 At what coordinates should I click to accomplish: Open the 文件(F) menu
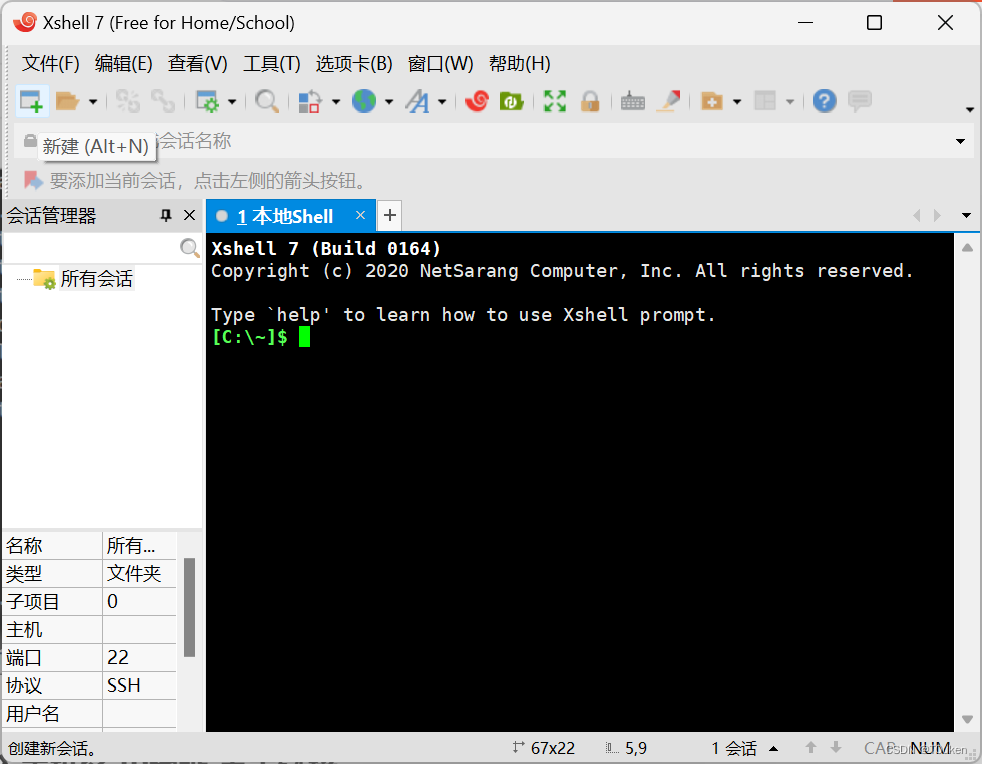pyautogui.click(x=51, y=63)
